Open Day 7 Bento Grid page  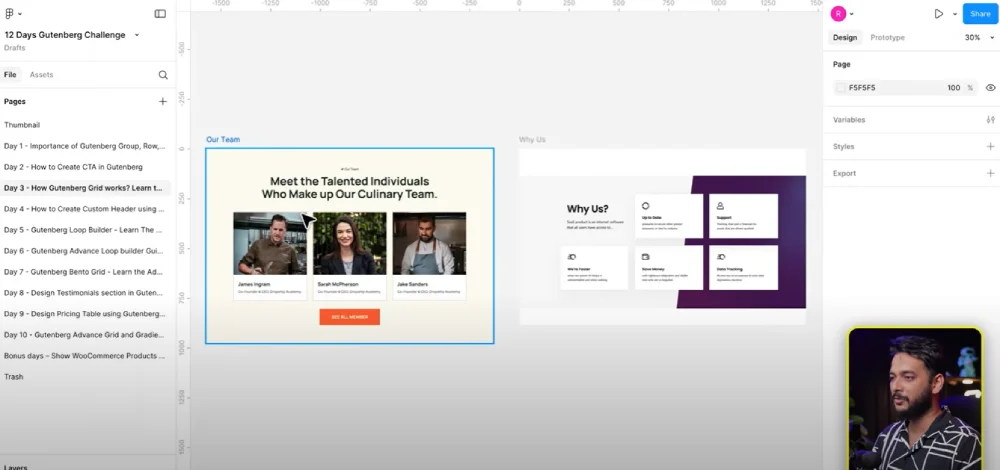[85, 272]
